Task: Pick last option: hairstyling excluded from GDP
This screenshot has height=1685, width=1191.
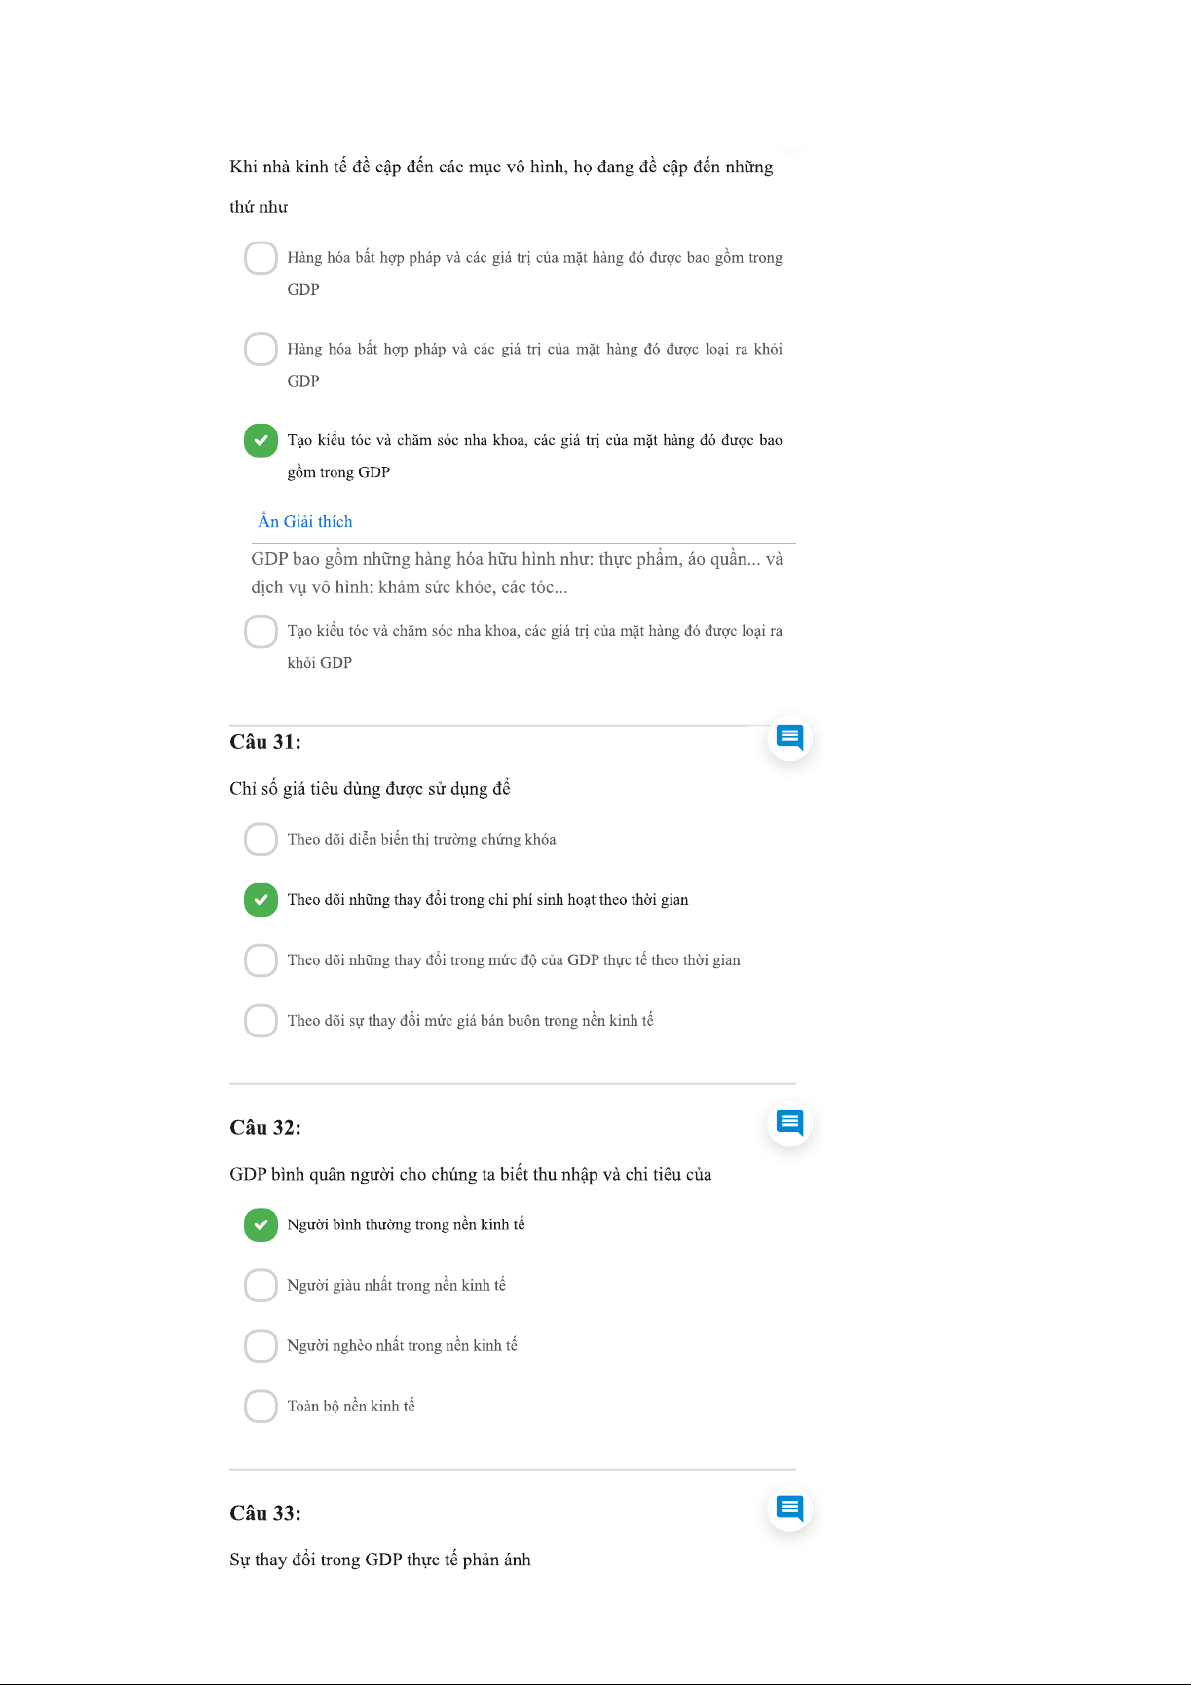Action: [x=261, y=631]
